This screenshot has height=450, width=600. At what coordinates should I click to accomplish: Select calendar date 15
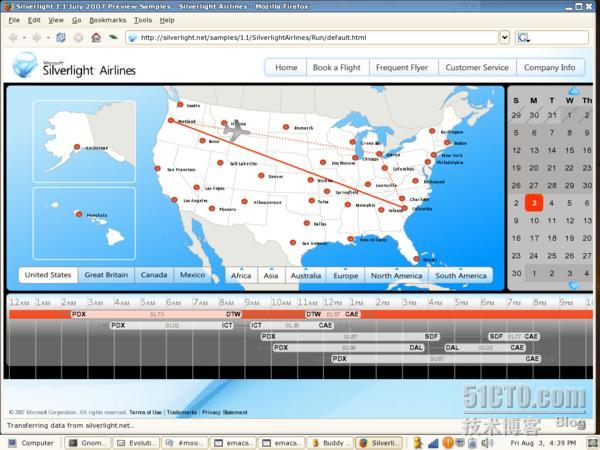point(569,150)
